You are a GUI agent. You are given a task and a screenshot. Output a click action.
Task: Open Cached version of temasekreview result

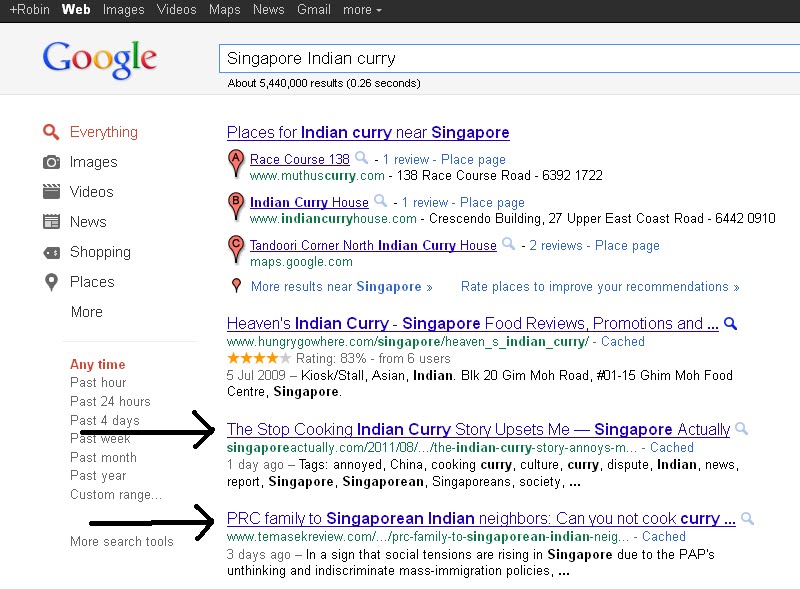click(663, 537)
